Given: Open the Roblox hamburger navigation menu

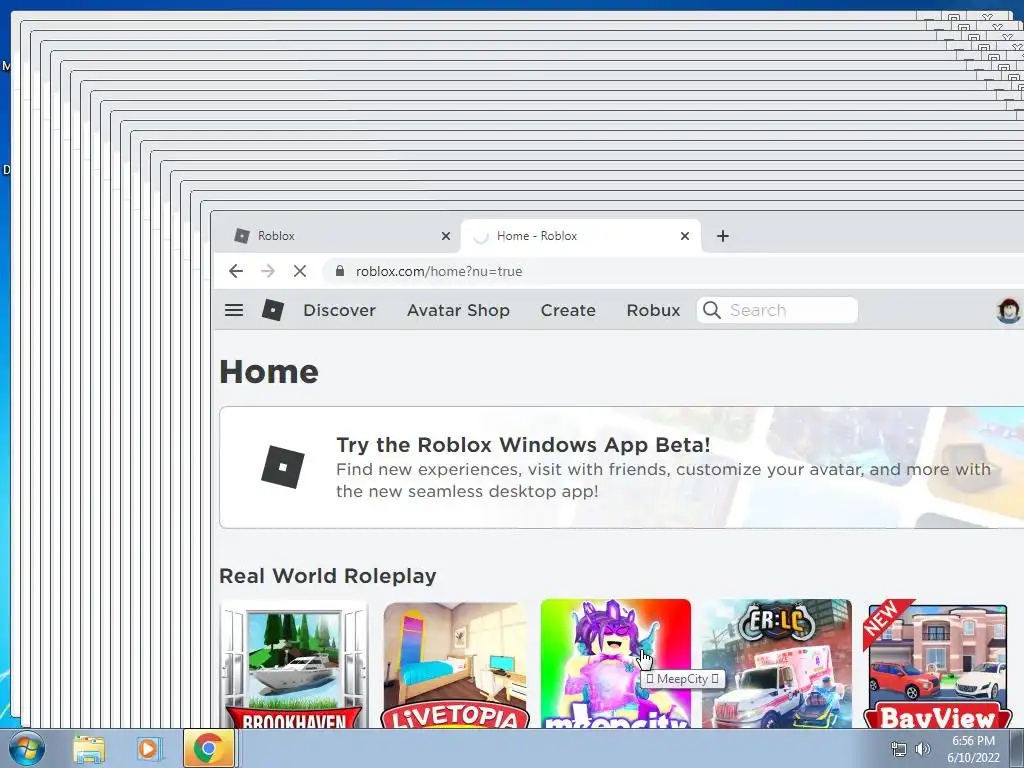Looking at the screenshot, I should pyautogui.click(x=234, y=310).
